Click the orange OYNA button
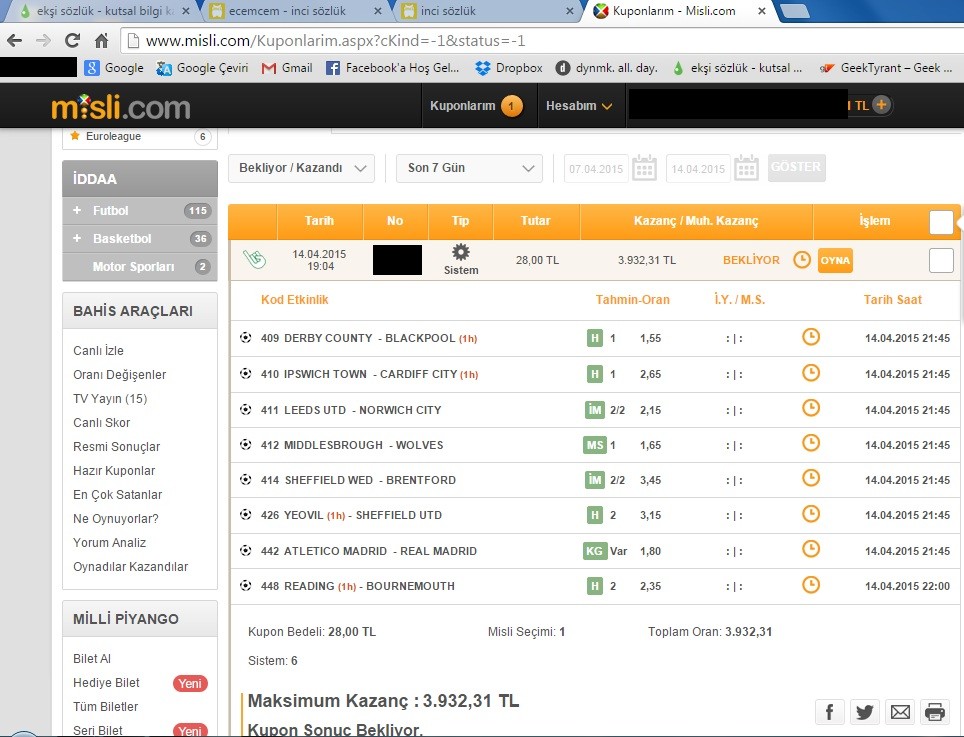Screen dimensions: 964x737 pyautogui.click(x=835, y=260)
